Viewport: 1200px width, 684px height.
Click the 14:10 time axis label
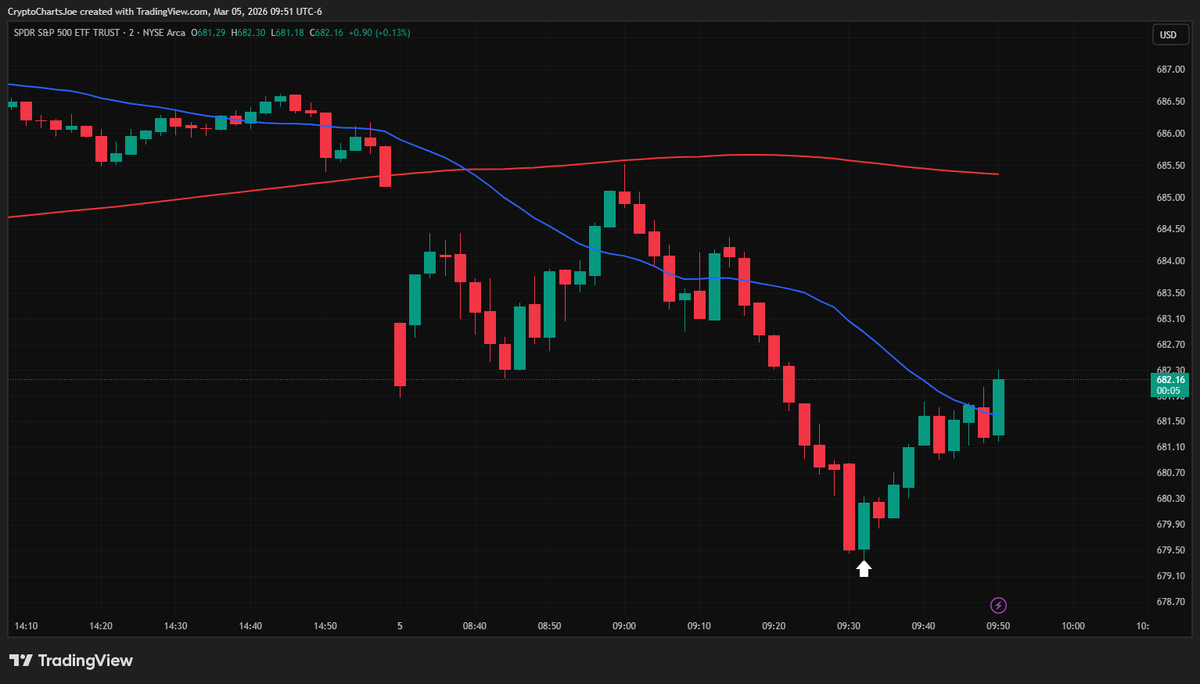(x=26, y=626)
